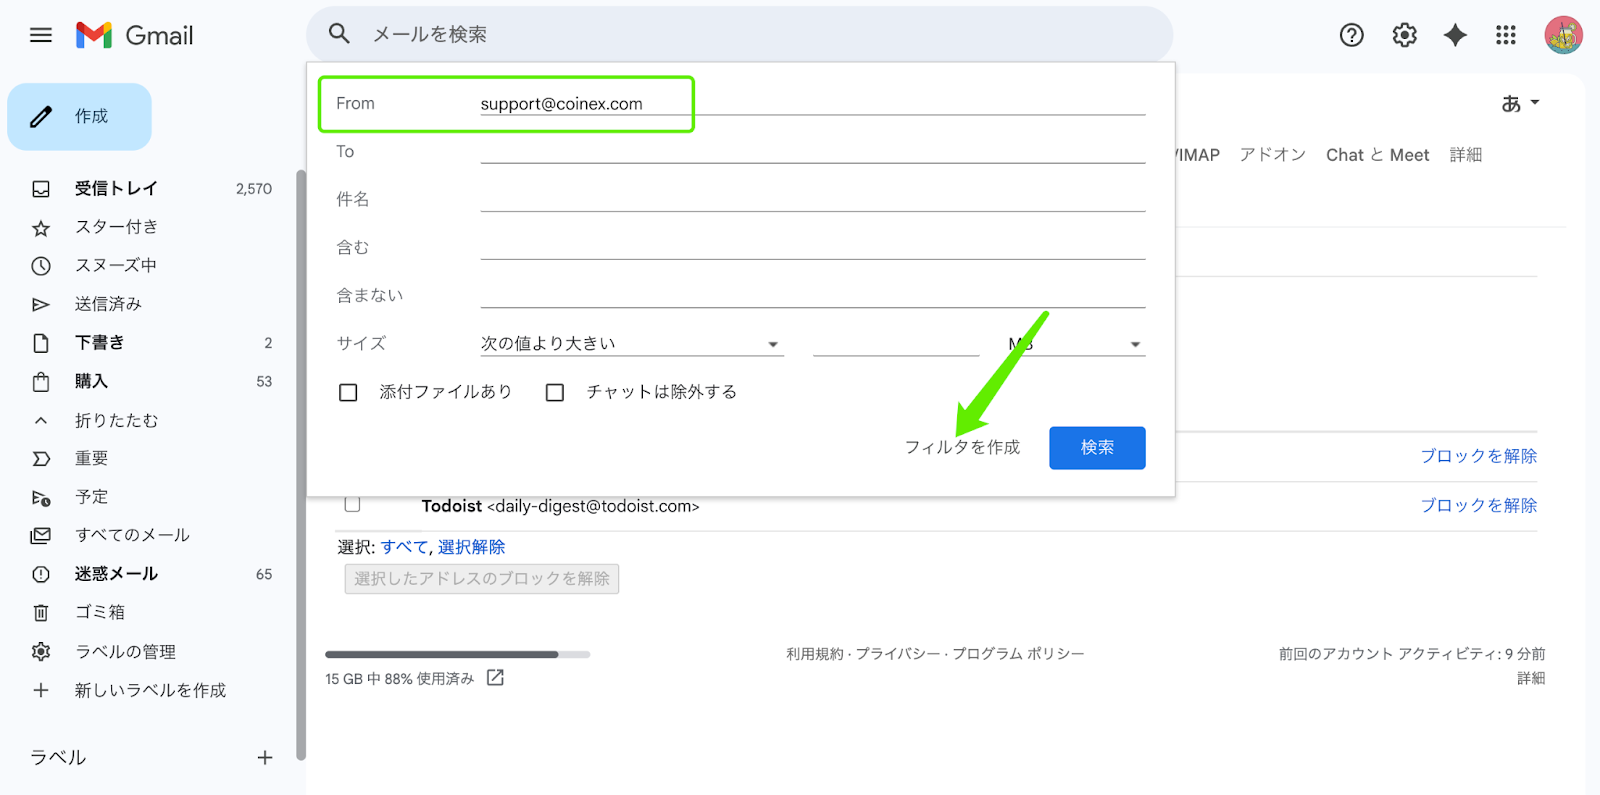Open the Help question mark icon

1352,35
